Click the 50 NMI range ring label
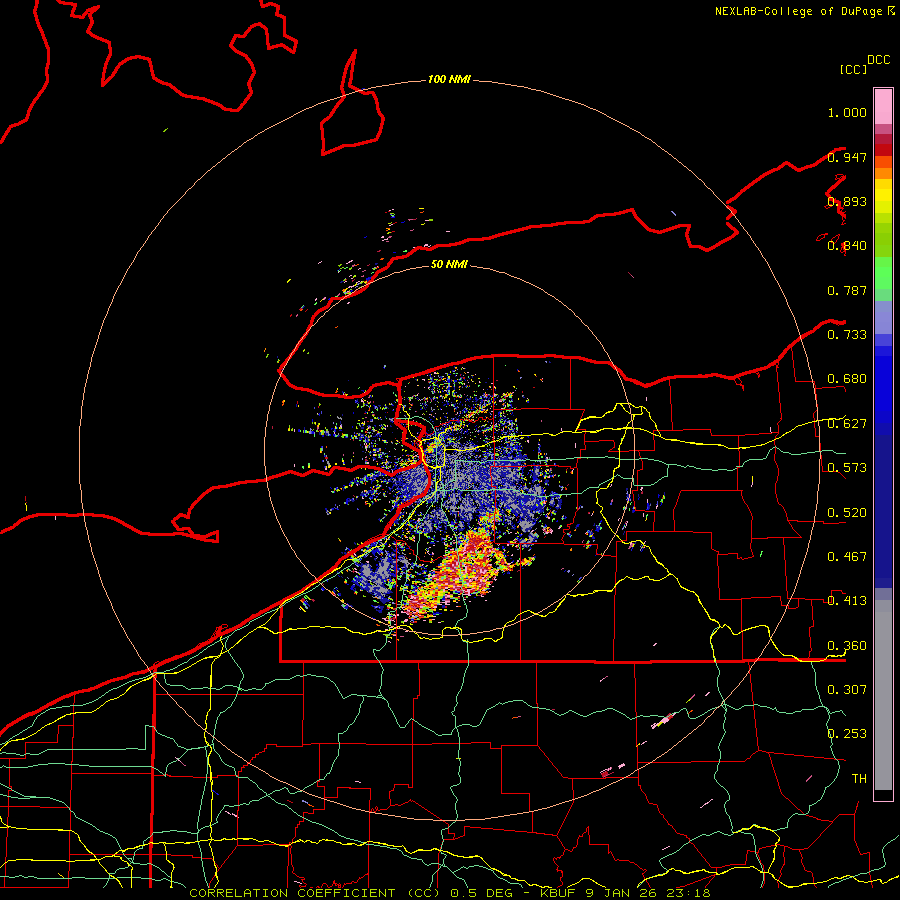The height and width of the screenshot is (900, 900). pos(449,264)
